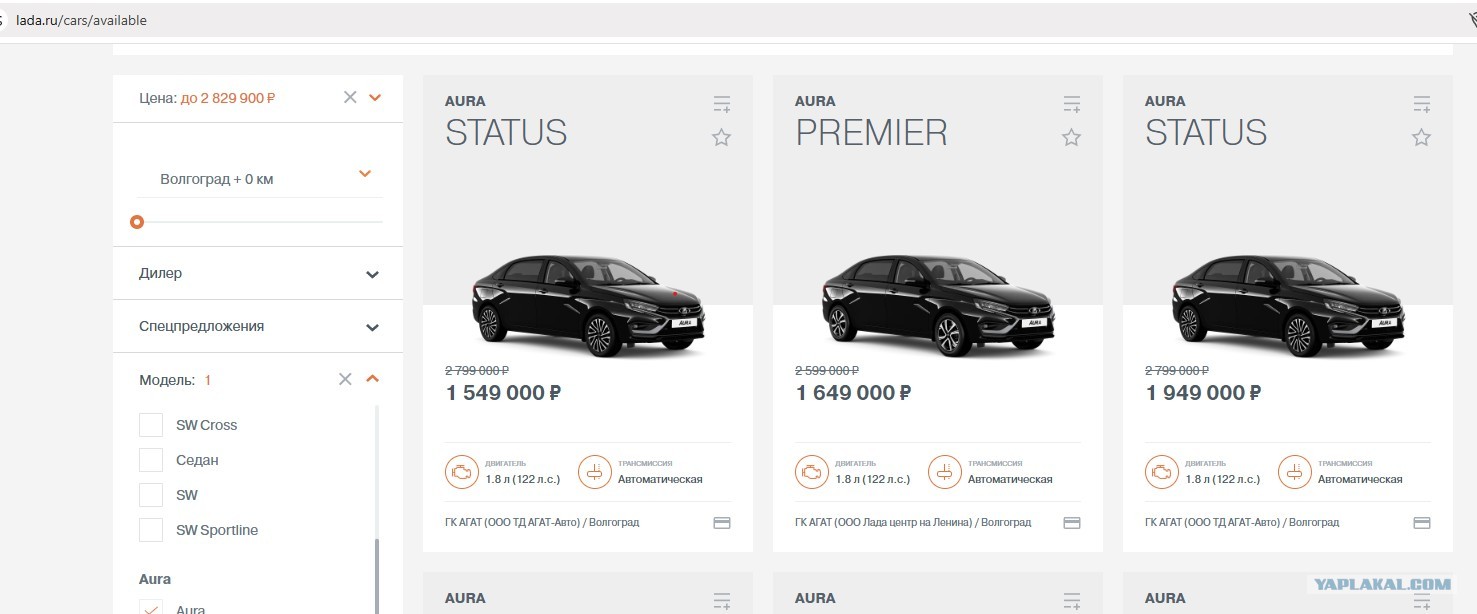Image resolution: width=1477 pixels, height=614 pixels.
Task: Click the distance radius slider handle
Action: [137, 222]
